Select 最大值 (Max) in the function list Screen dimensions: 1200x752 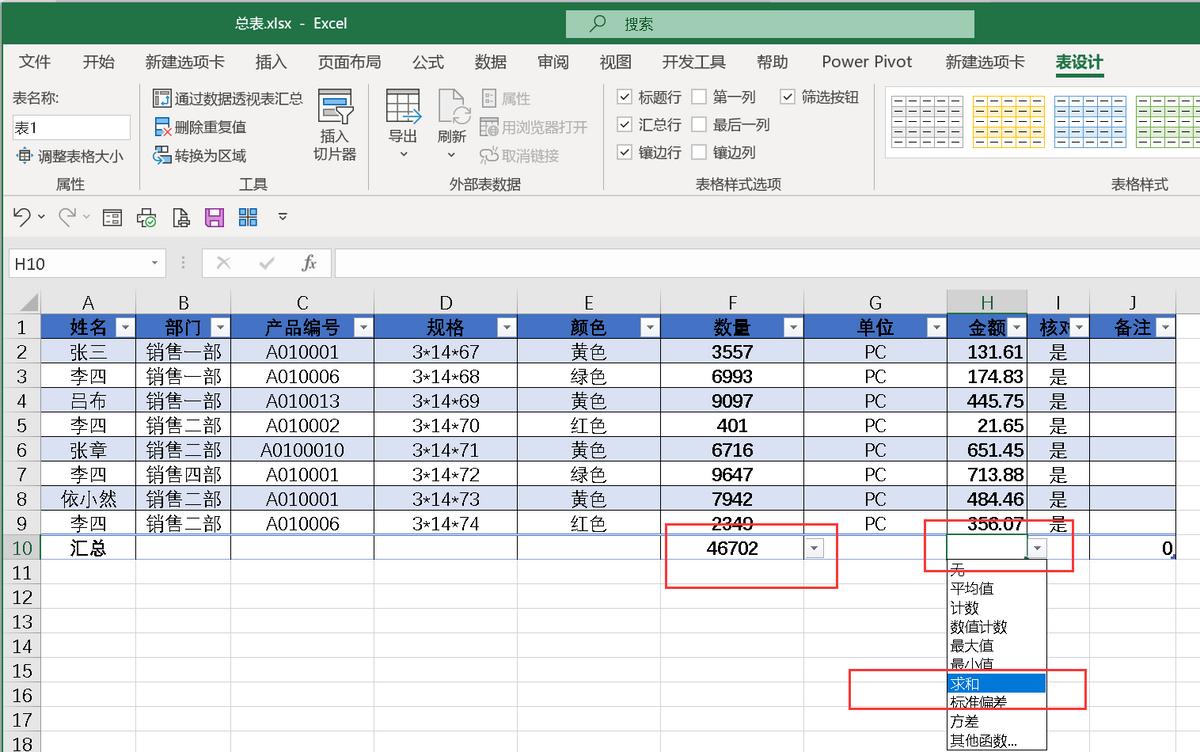click(996, 645)
